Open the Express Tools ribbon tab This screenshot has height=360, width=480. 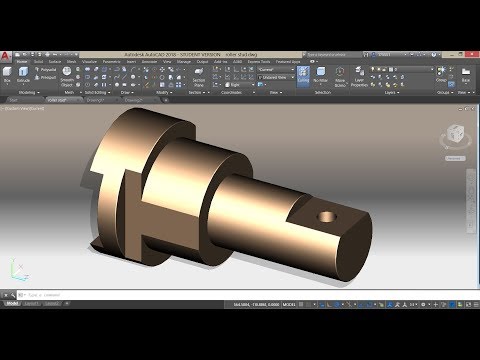[259, 62]
